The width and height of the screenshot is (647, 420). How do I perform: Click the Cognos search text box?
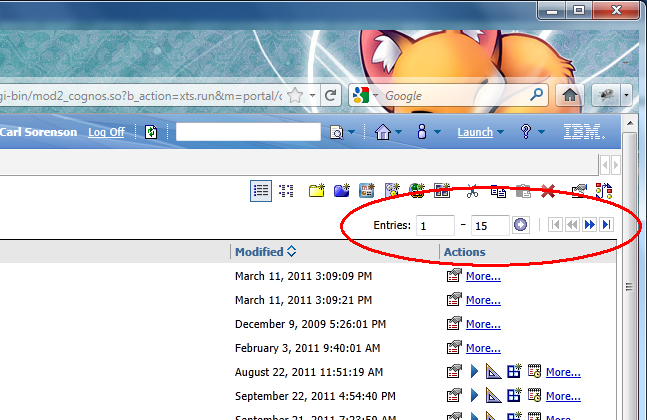pos(248,132)
